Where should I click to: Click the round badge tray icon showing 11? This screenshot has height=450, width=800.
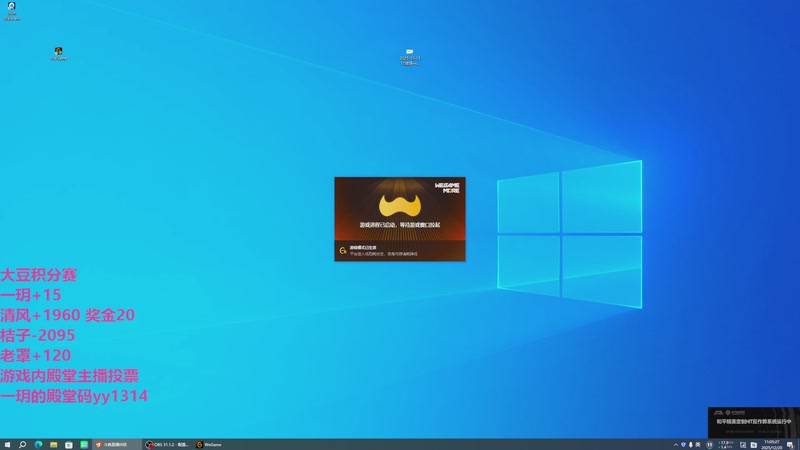[710, 445]
